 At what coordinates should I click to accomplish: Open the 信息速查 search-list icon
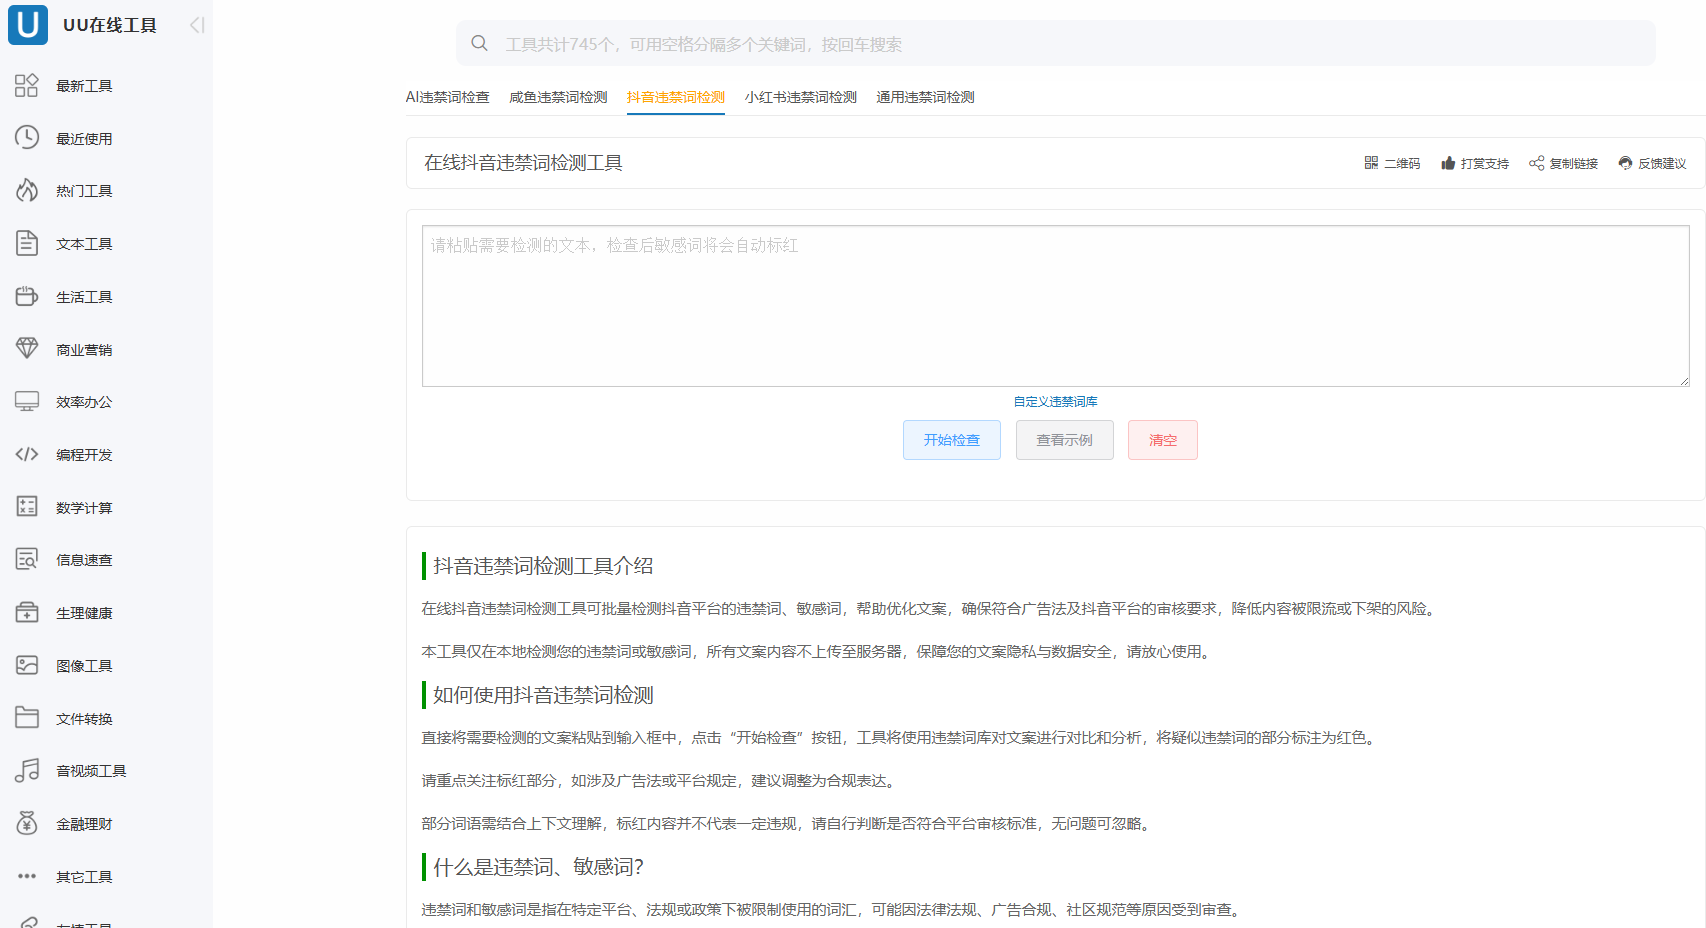pyautogui.click(x=27, y=559)
